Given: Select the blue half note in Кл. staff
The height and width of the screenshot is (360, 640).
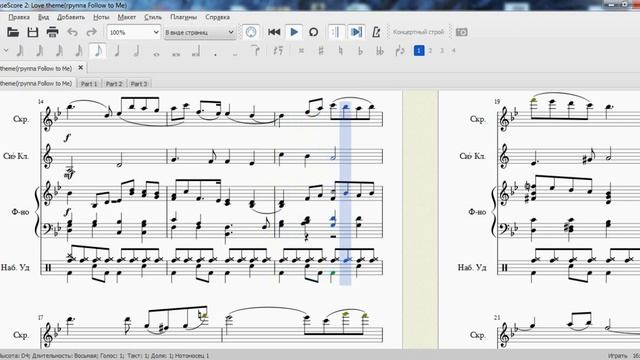Looking at the screenshot, I should 333,154.
